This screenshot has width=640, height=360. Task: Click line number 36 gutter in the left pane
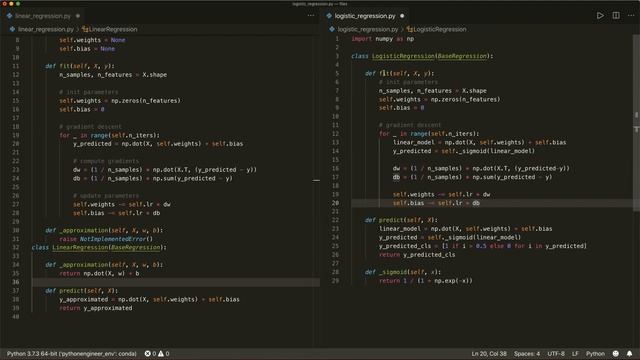click(16, 282)
